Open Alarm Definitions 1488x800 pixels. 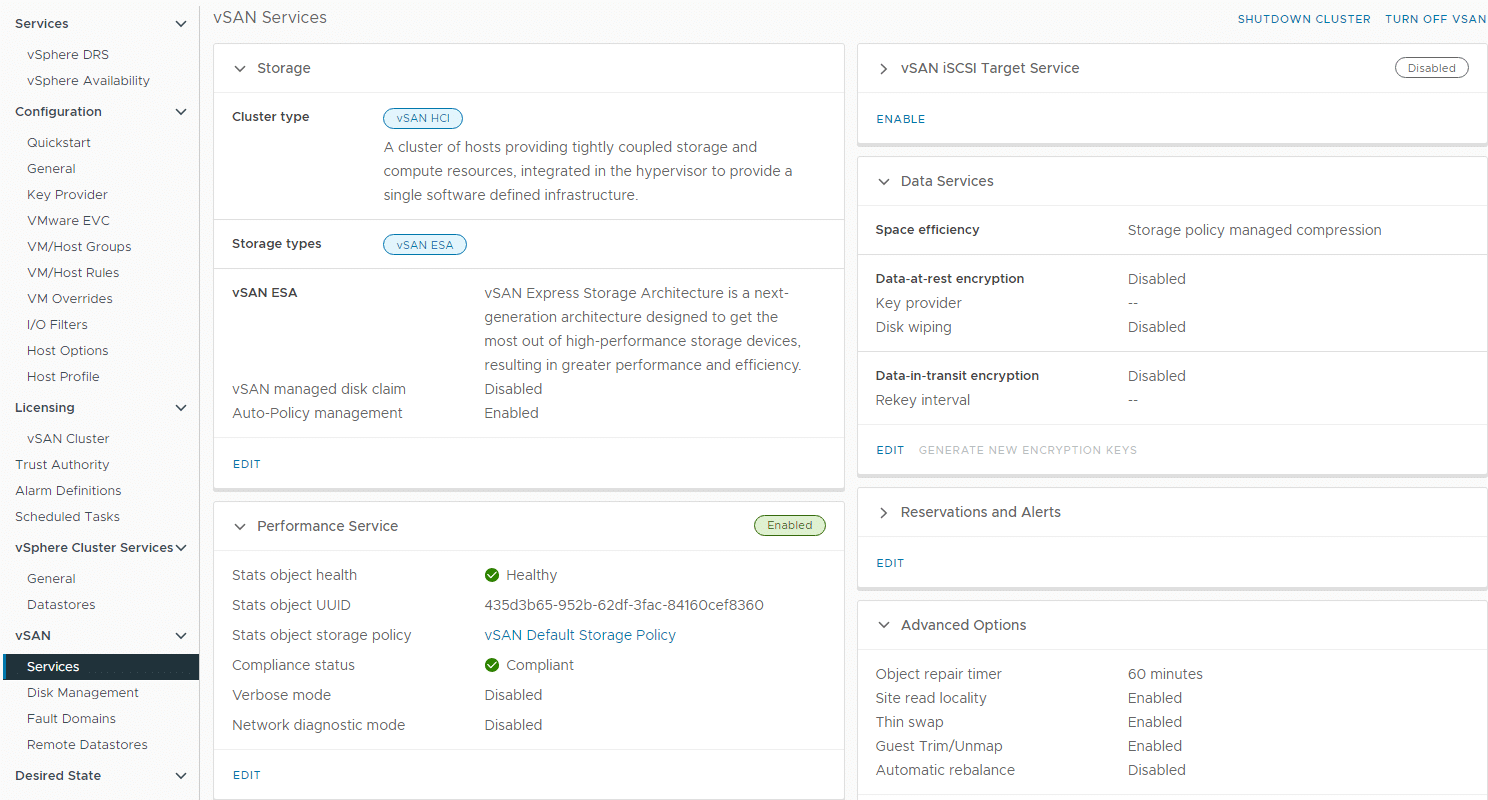point(68,491)
